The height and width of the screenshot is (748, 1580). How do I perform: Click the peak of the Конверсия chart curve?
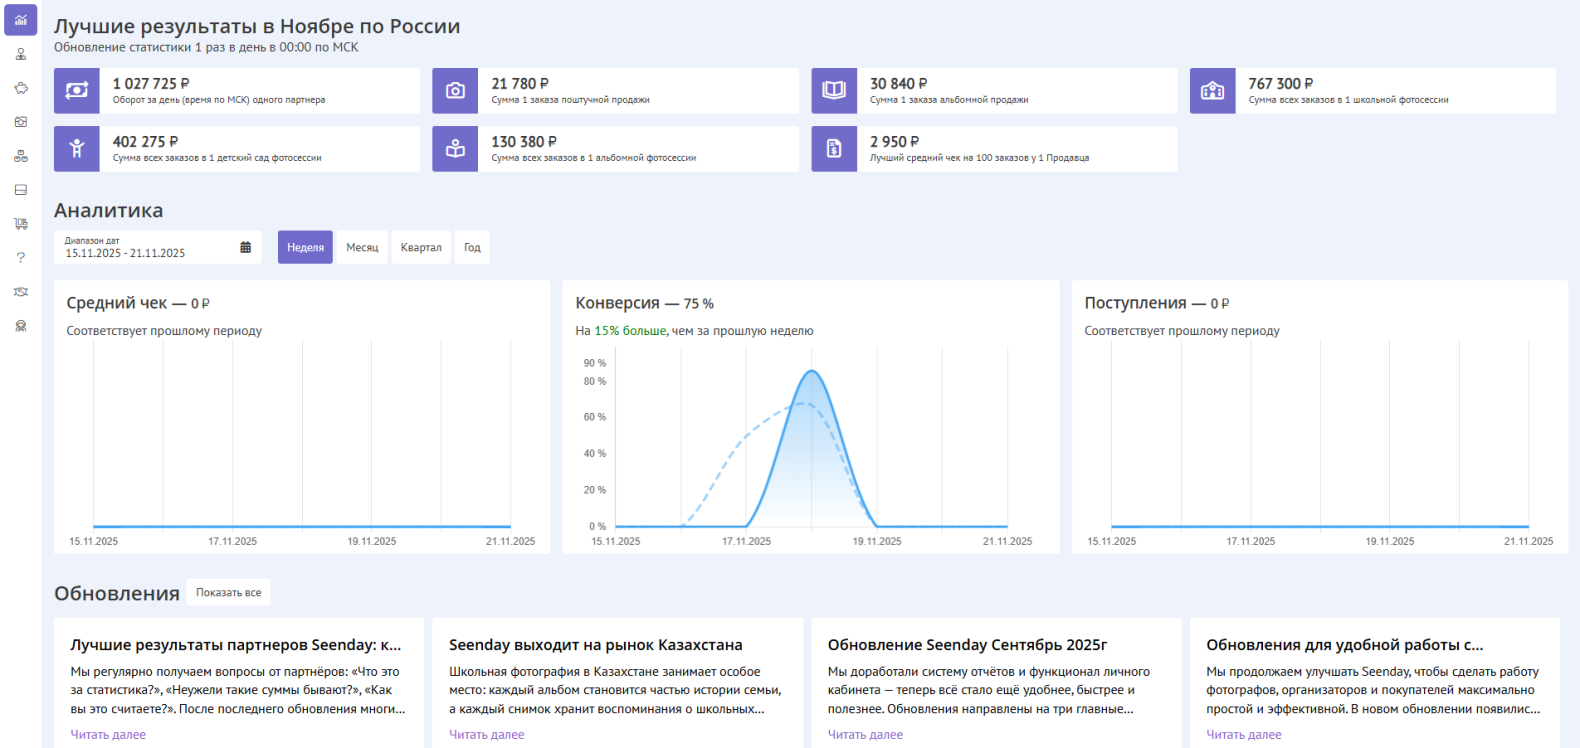point(812,372)
